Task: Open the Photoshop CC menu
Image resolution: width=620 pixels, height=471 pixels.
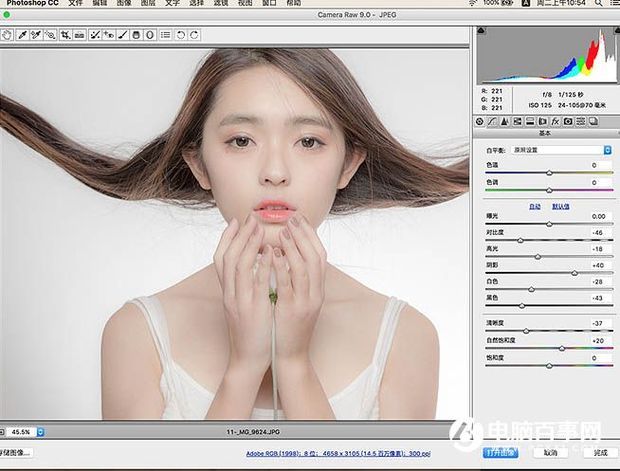Action: pyautogui.click(x=32, y=3)
